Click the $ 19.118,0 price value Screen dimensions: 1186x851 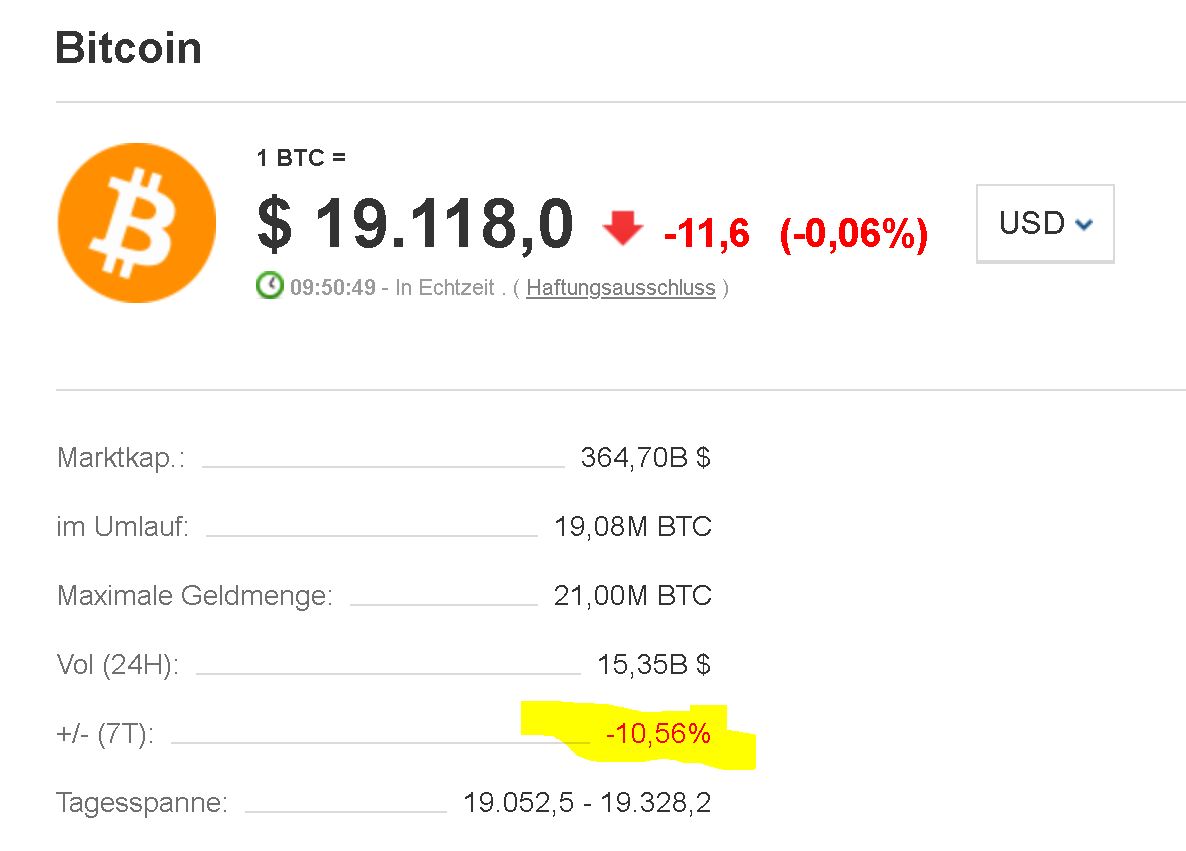tap(415, 224)
